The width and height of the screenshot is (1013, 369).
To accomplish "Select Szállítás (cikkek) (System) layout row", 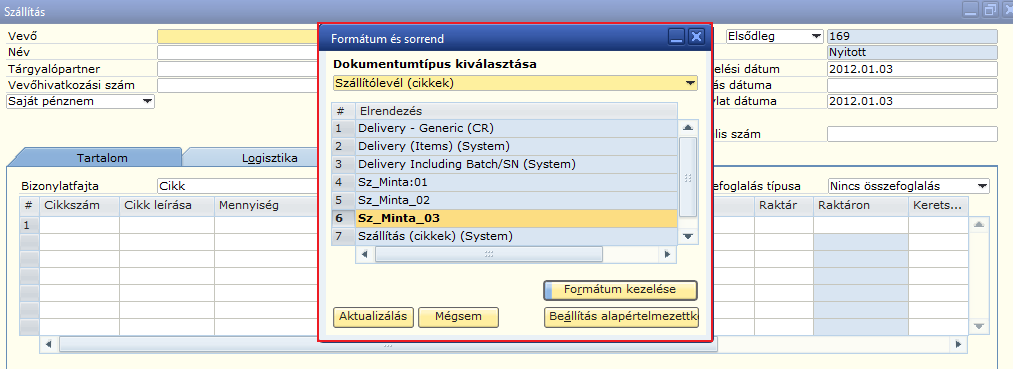I will 516,236.
